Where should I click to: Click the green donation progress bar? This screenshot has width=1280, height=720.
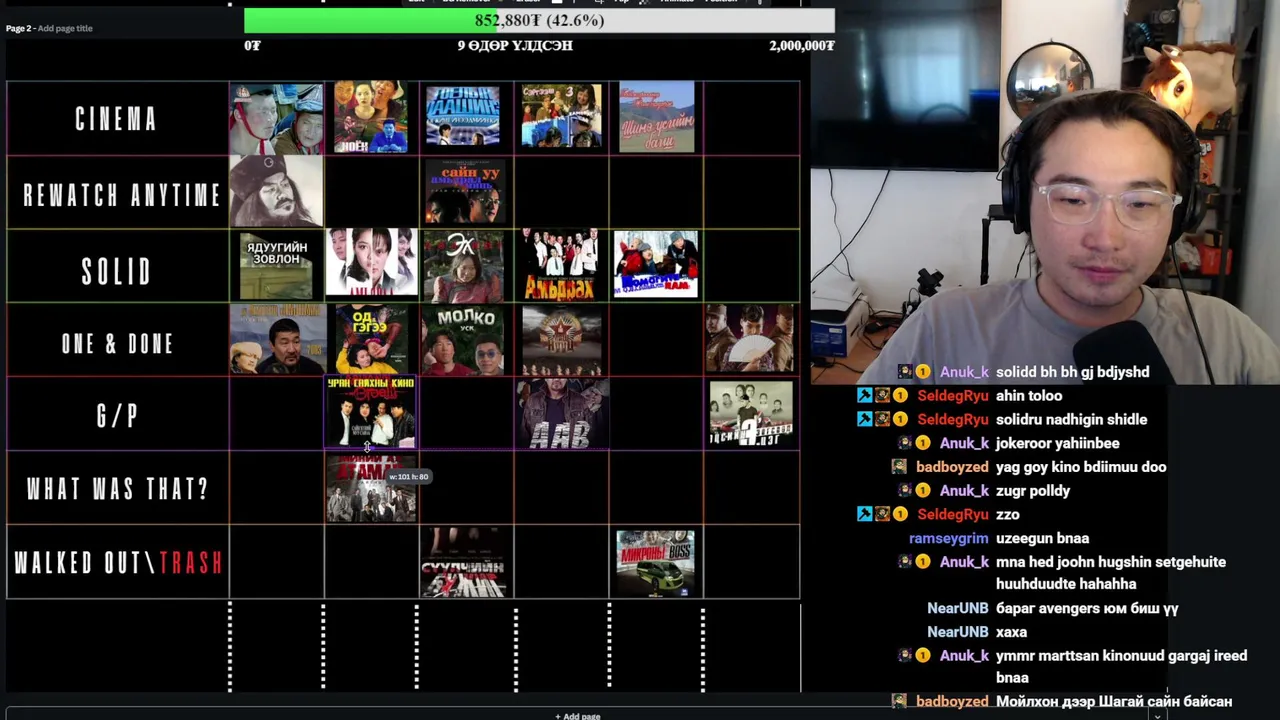point(539,20)
